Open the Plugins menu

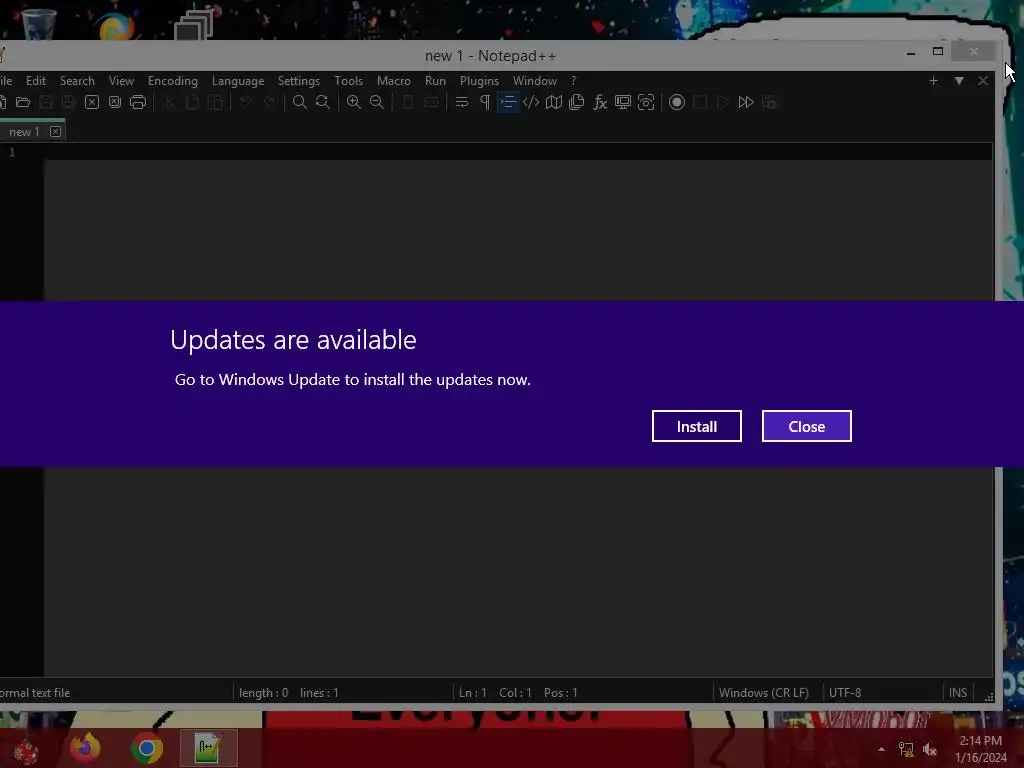click(x=479, y=80)
